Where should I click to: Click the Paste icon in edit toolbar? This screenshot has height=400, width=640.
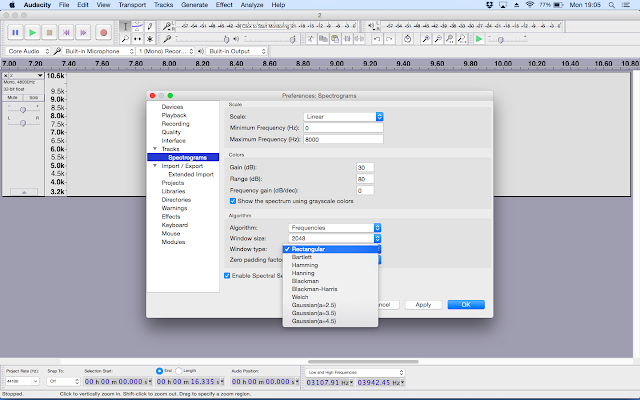coord(335,39)
